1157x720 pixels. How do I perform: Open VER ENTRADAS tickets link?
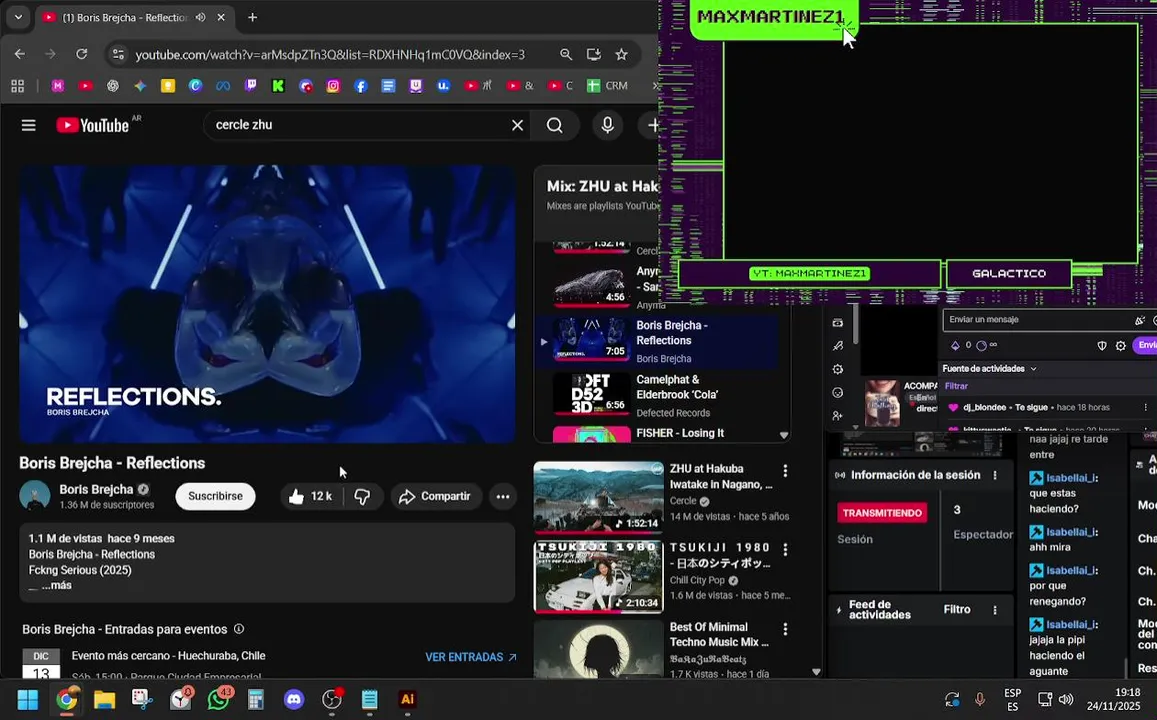(471, 657)
